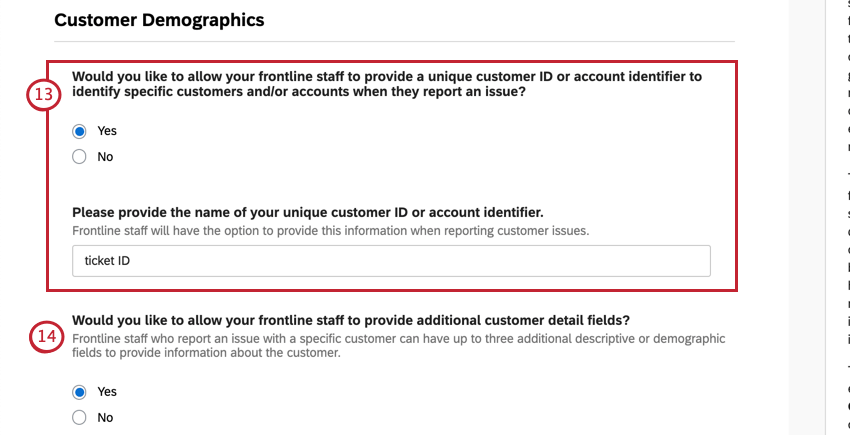Click the 'Yes' text label under question 13

107,131
